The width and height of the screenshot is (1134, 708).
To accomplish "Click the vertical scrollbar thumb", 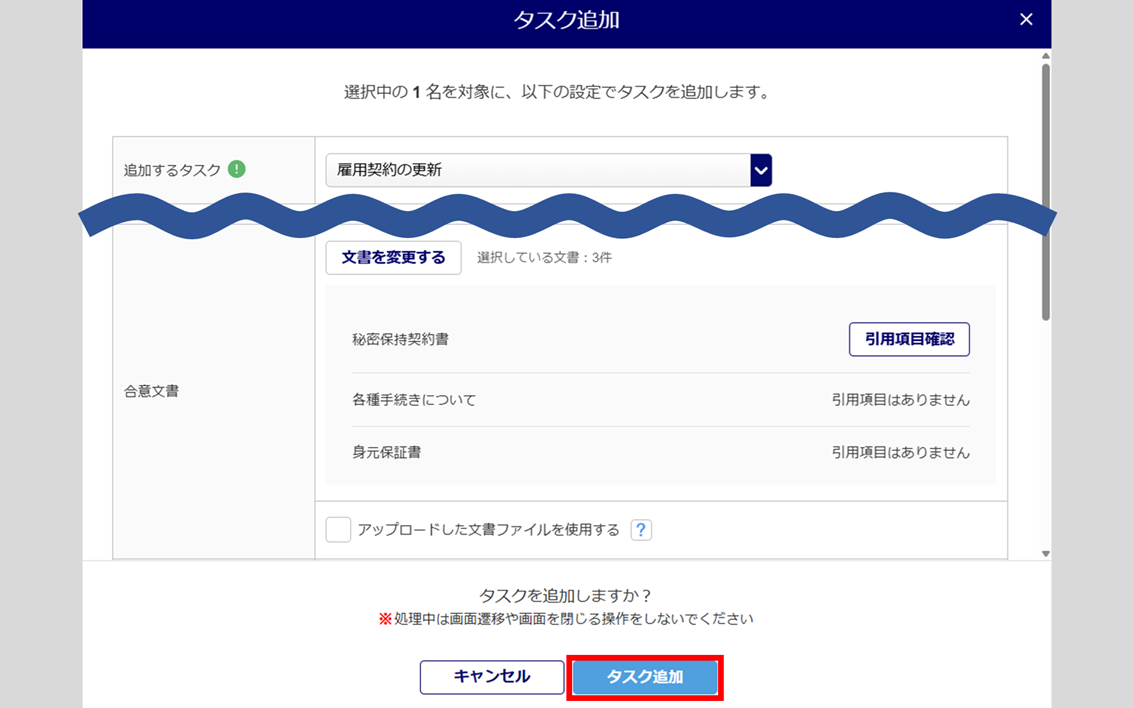I will 1045,190.
